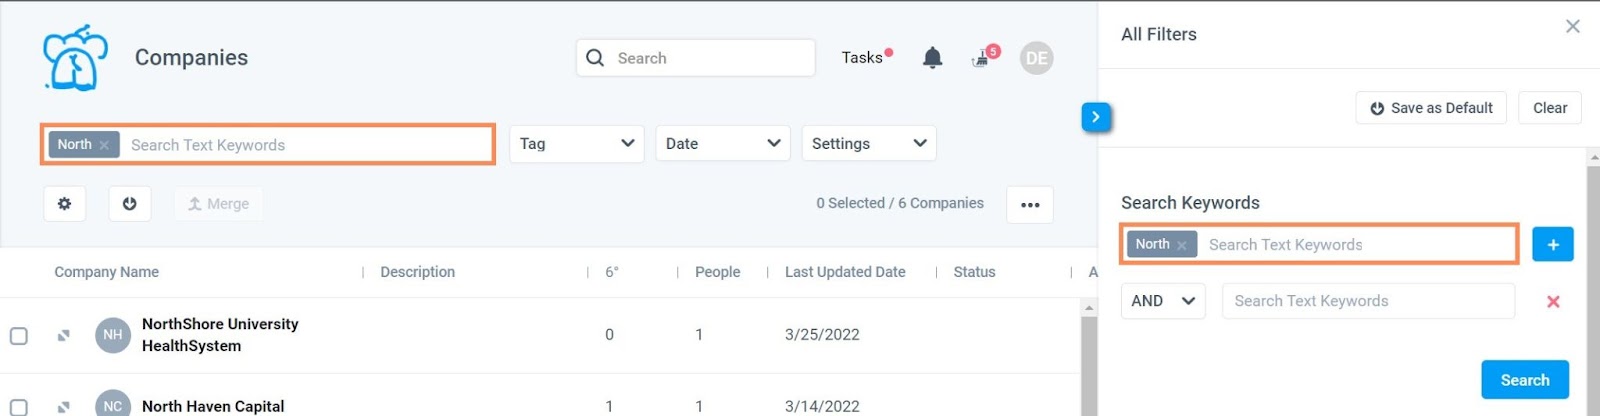Click the download circle icon button

coord(130,204)
